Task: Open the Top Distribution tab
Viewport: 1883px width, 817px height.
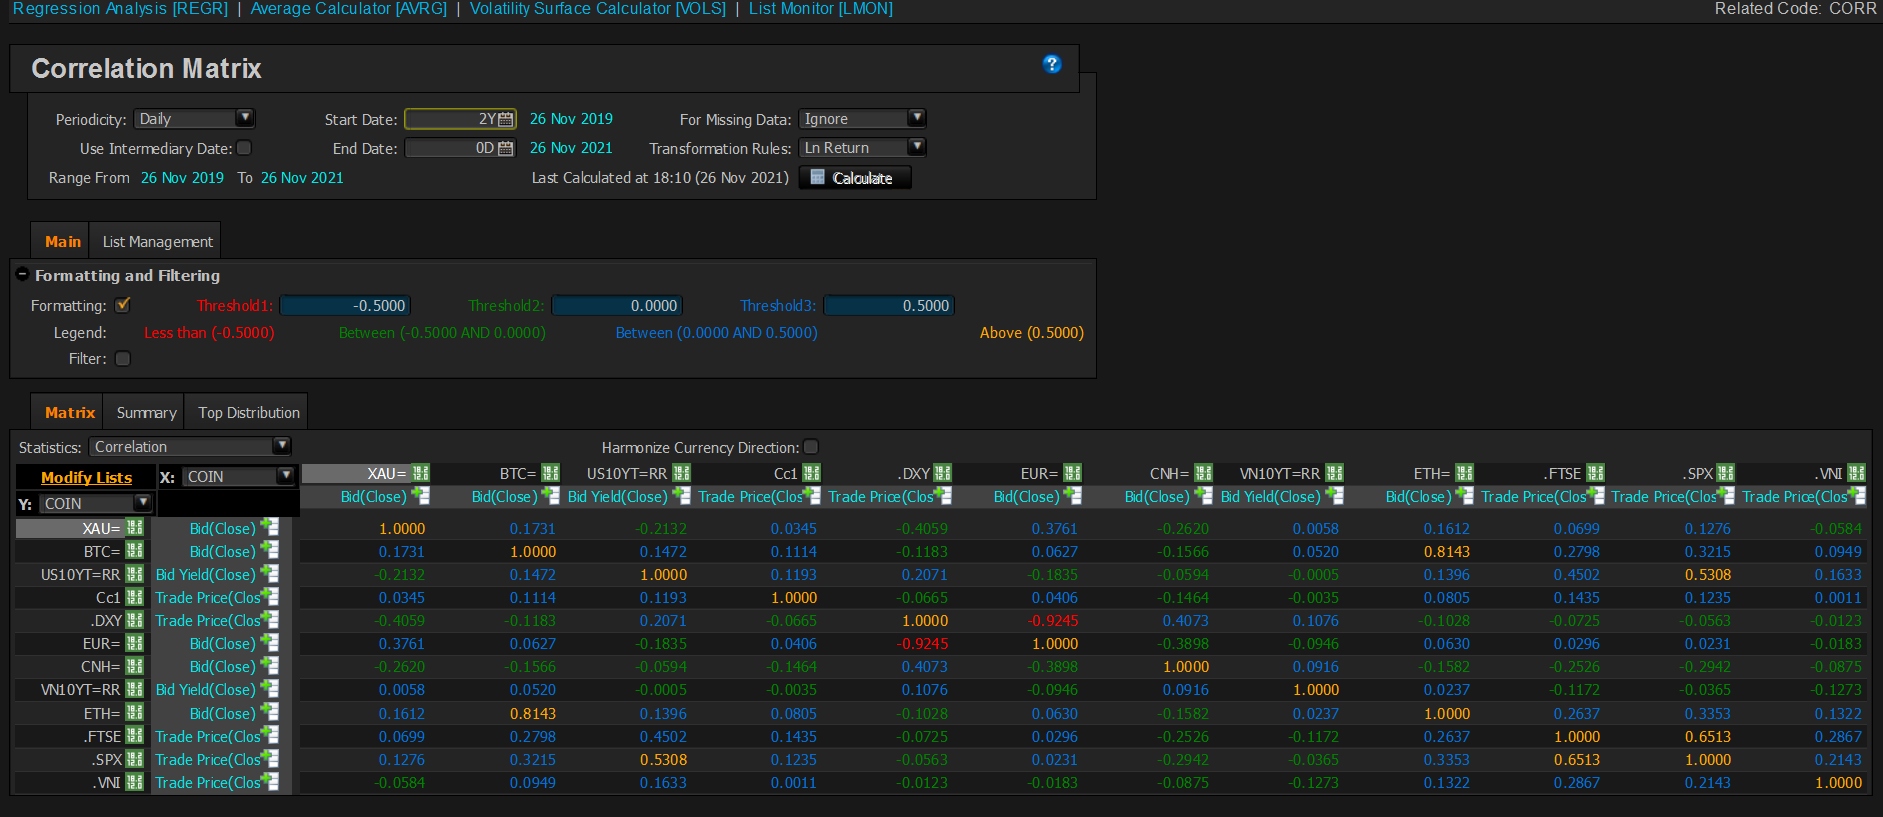Action: coord(249,413)
